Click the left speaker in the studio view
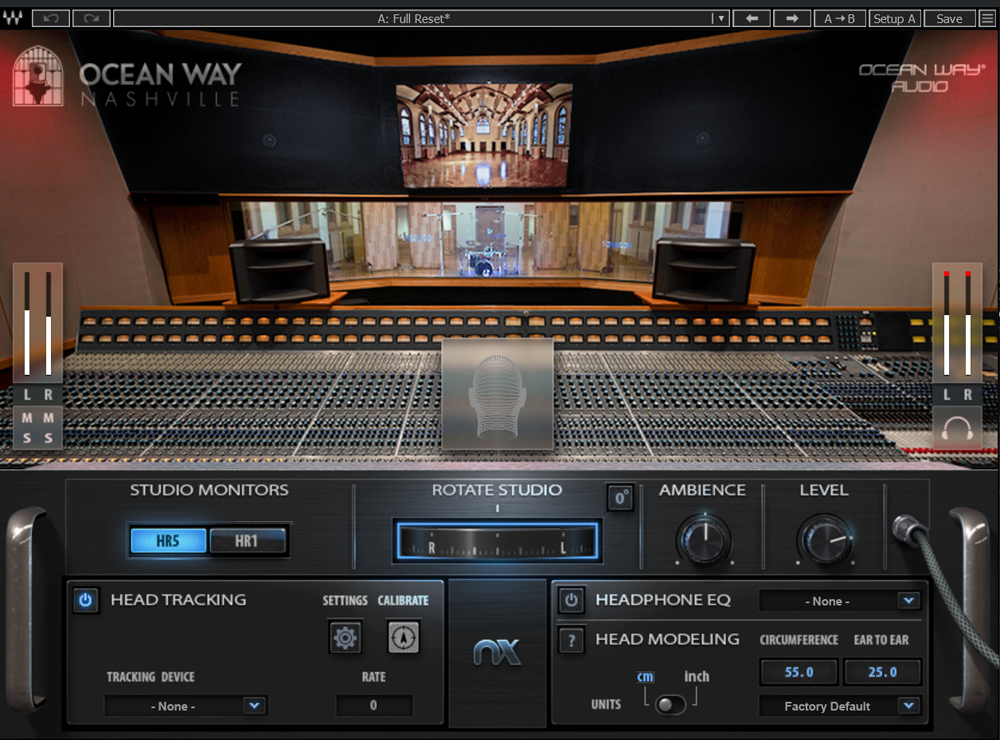Image resolution: width=1000 pixels, height=740 pixels. [x=279, y=270]
